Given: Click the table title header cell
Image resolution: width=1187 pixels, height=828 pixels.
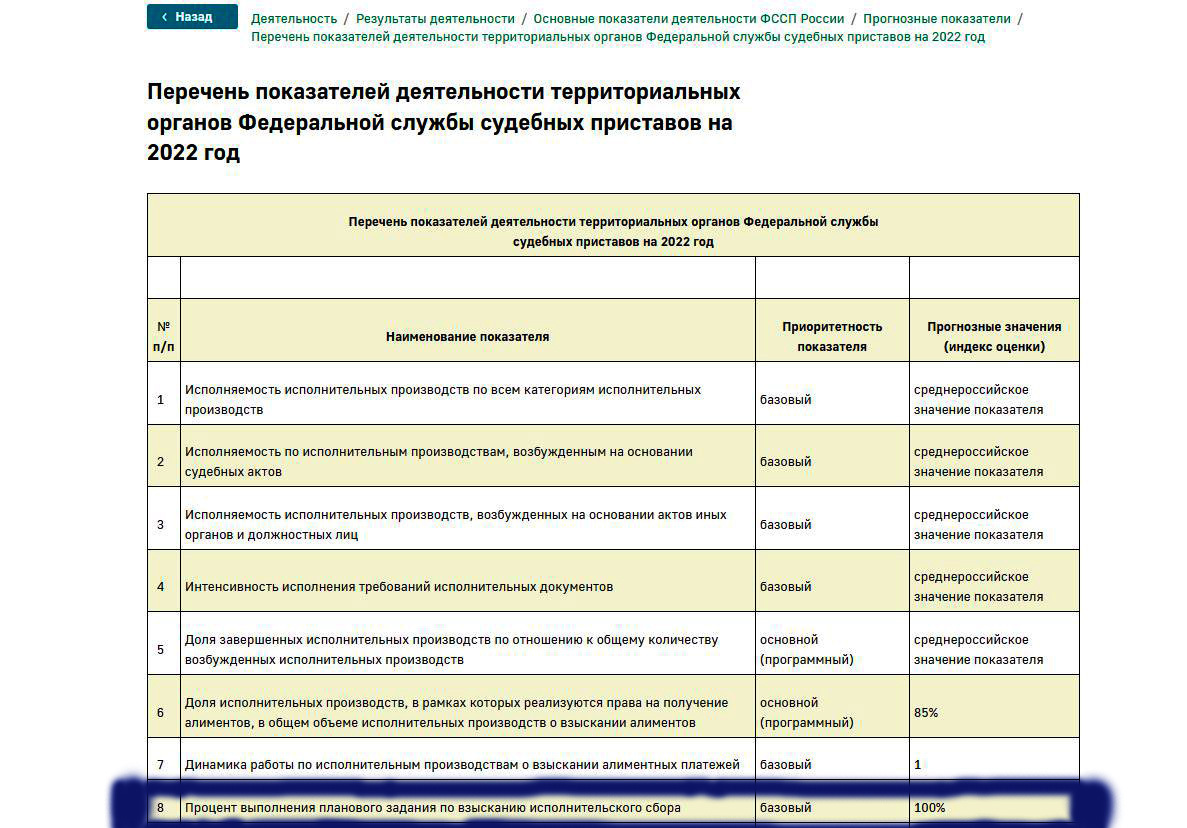Looking at the screenshot, I should click(613, 225).
